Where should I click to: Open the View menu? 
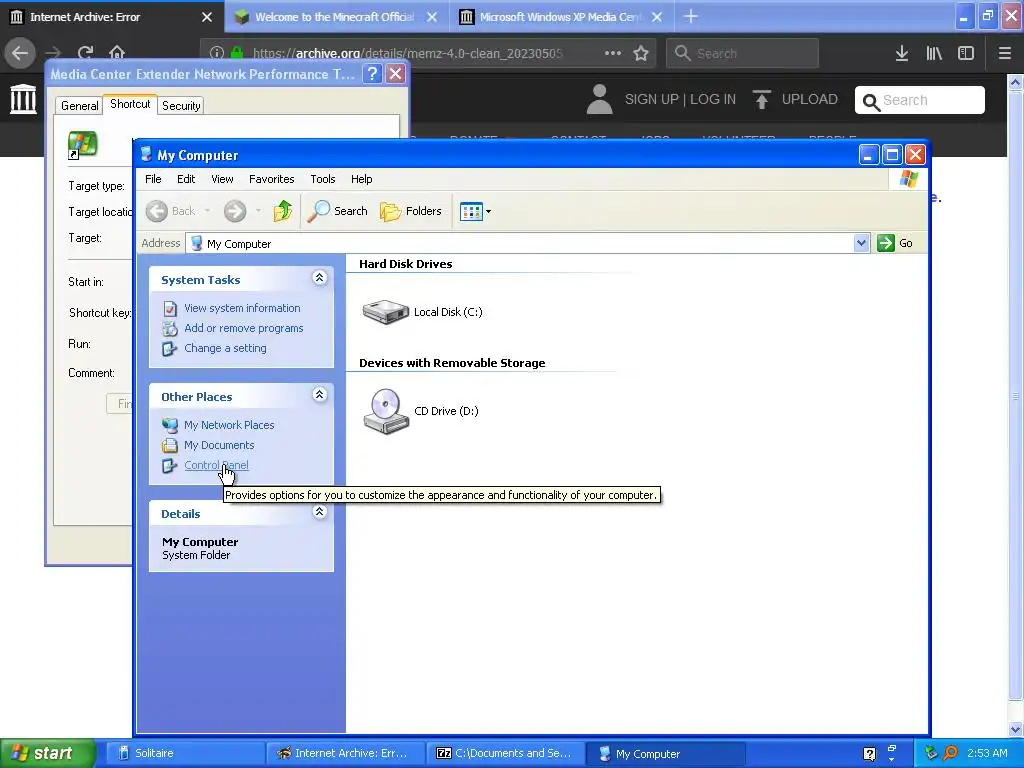[x=222, y=179]
